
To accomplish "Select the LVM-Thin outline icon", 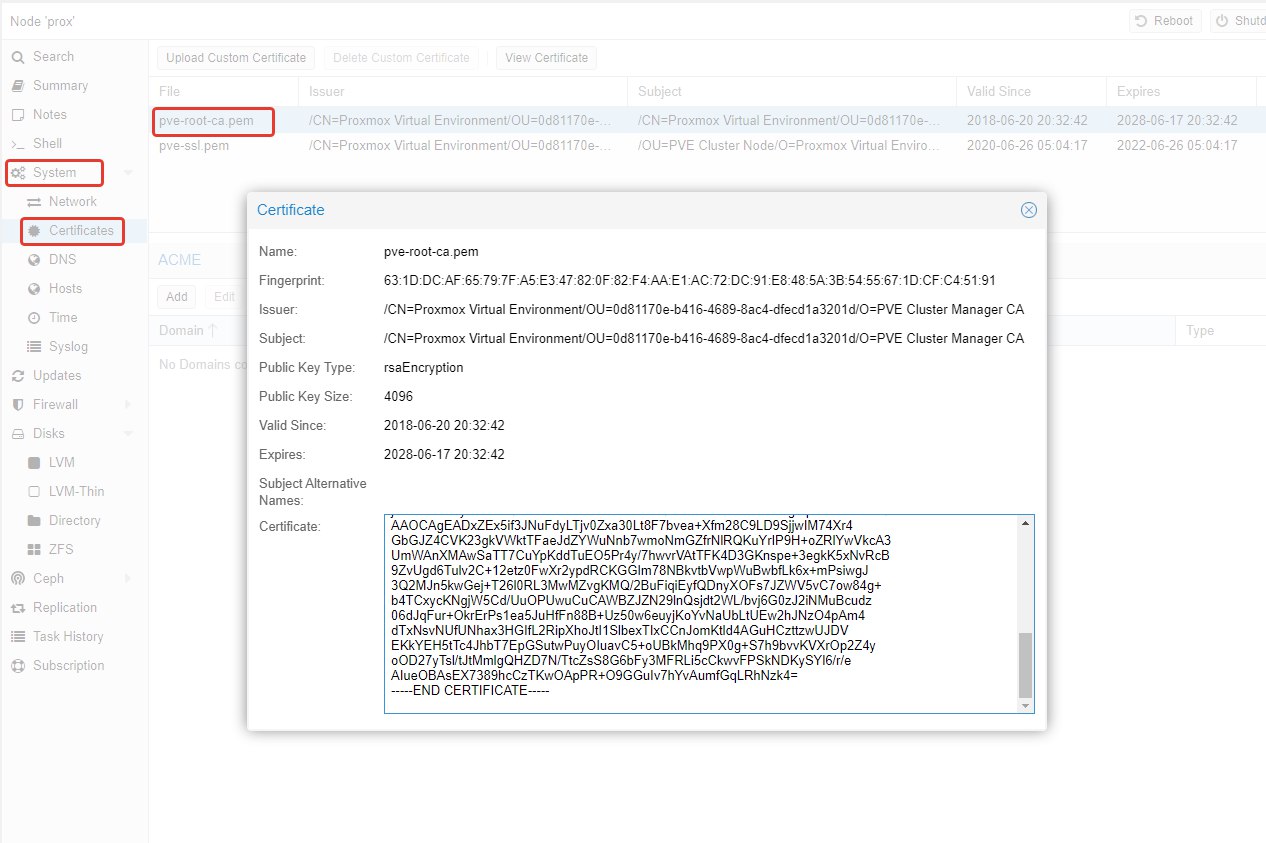I will pyautogui.click(x=34, y=492).
